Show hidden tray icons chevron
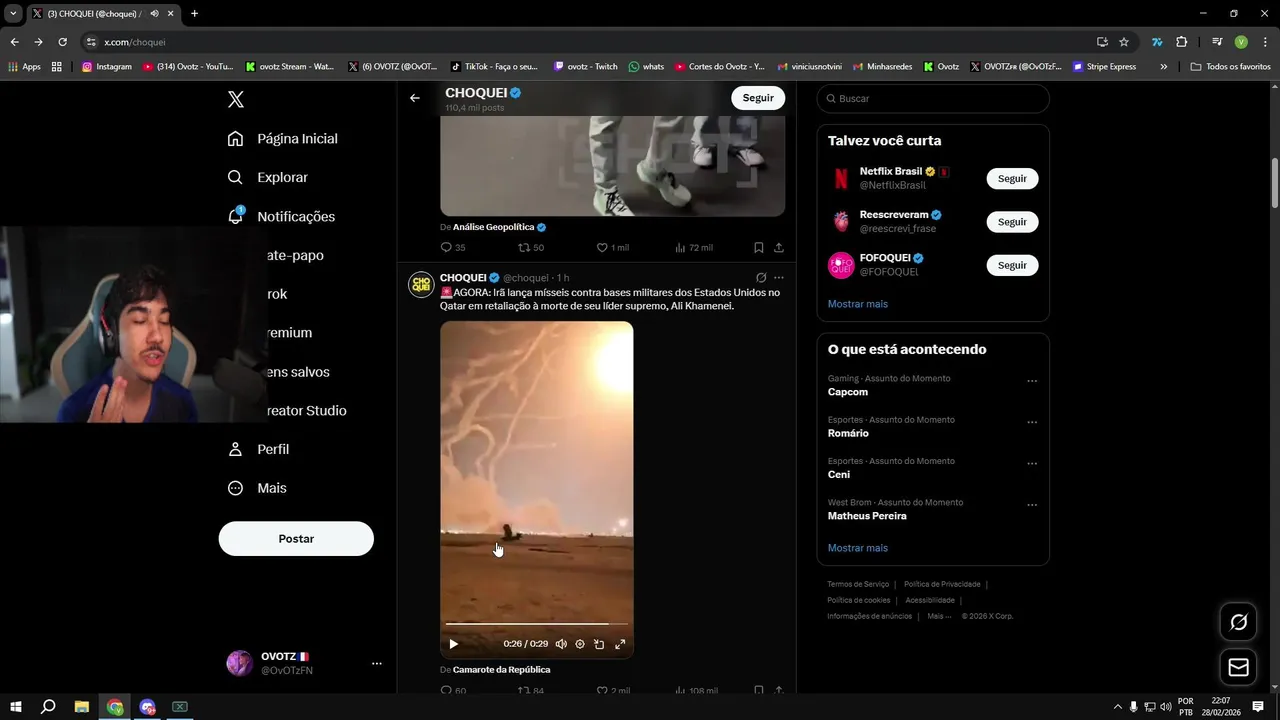This screenshot has width=1280, height=720. (x=1118, y=706)
